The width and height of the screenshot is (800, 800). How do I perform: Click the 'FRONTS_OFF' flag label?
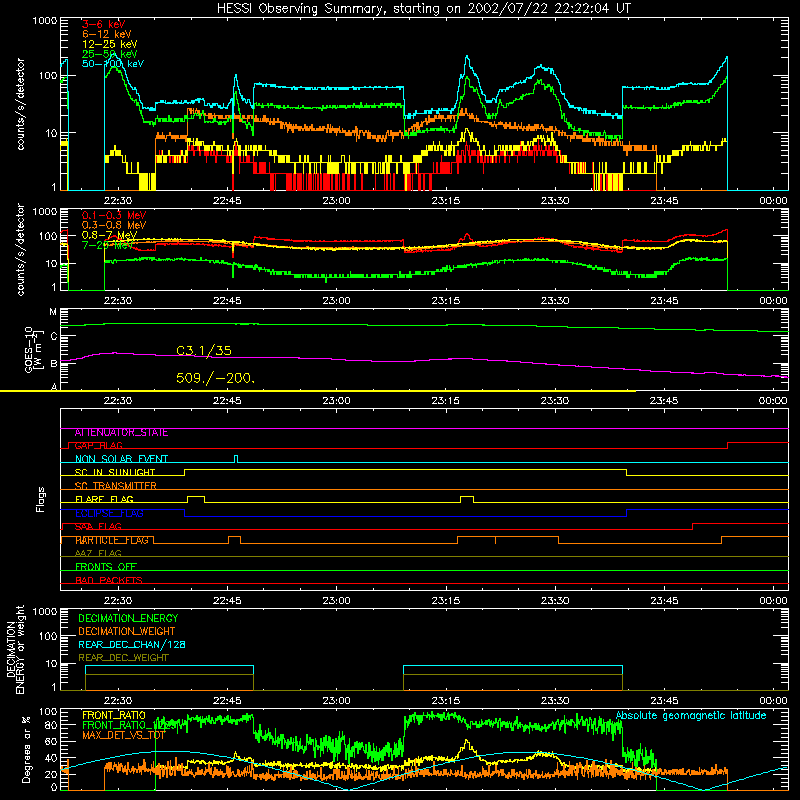pyautogui.click(x=106, y=567)
